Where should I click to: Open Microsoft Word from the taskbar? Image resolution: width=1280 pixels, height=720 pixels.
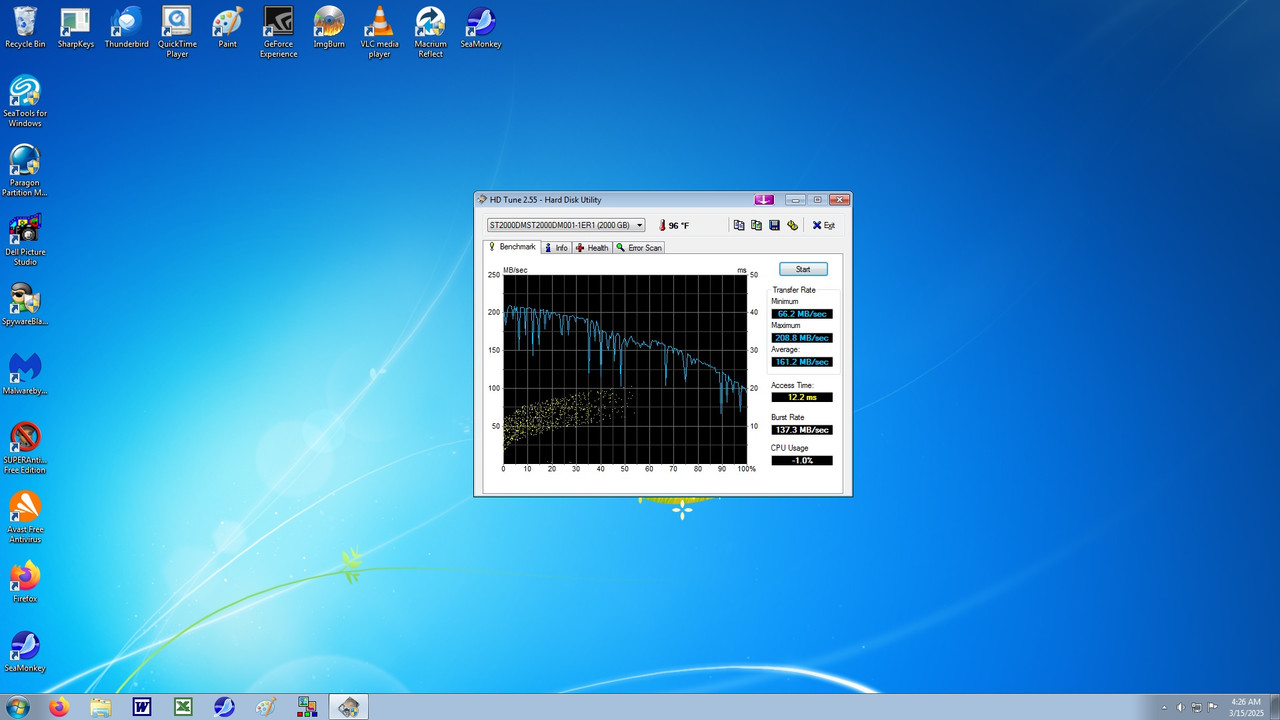click(x=142, y=707)
